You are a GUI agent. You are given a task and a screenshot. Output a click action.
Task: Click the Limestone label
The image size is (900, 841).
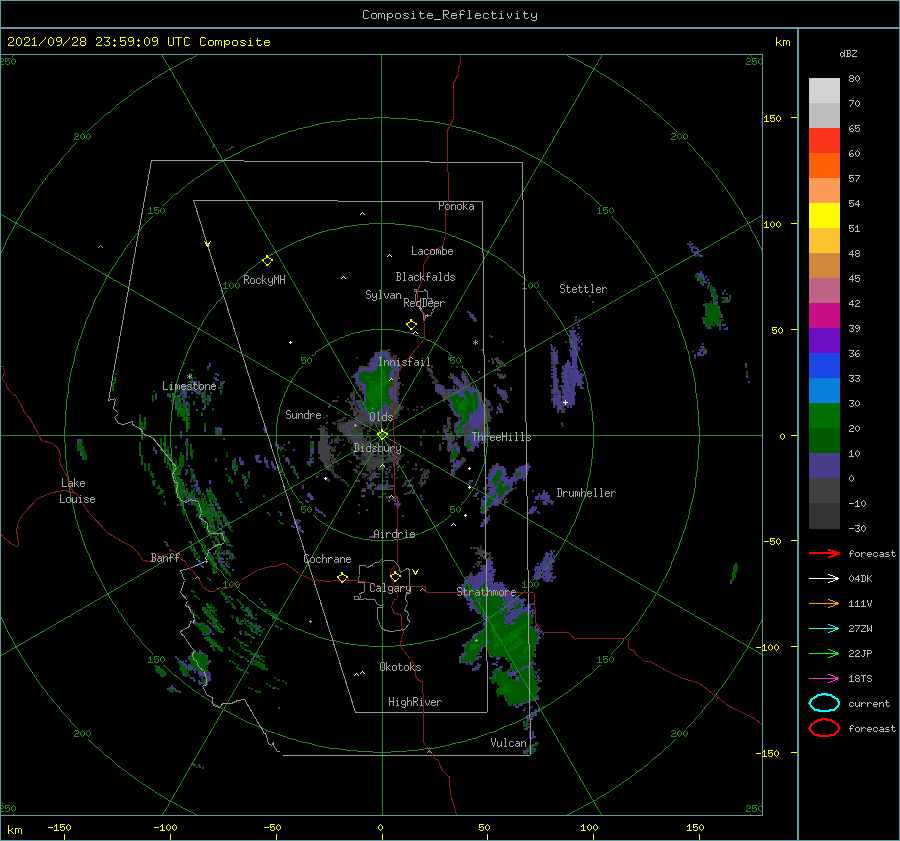coord(189,386)
